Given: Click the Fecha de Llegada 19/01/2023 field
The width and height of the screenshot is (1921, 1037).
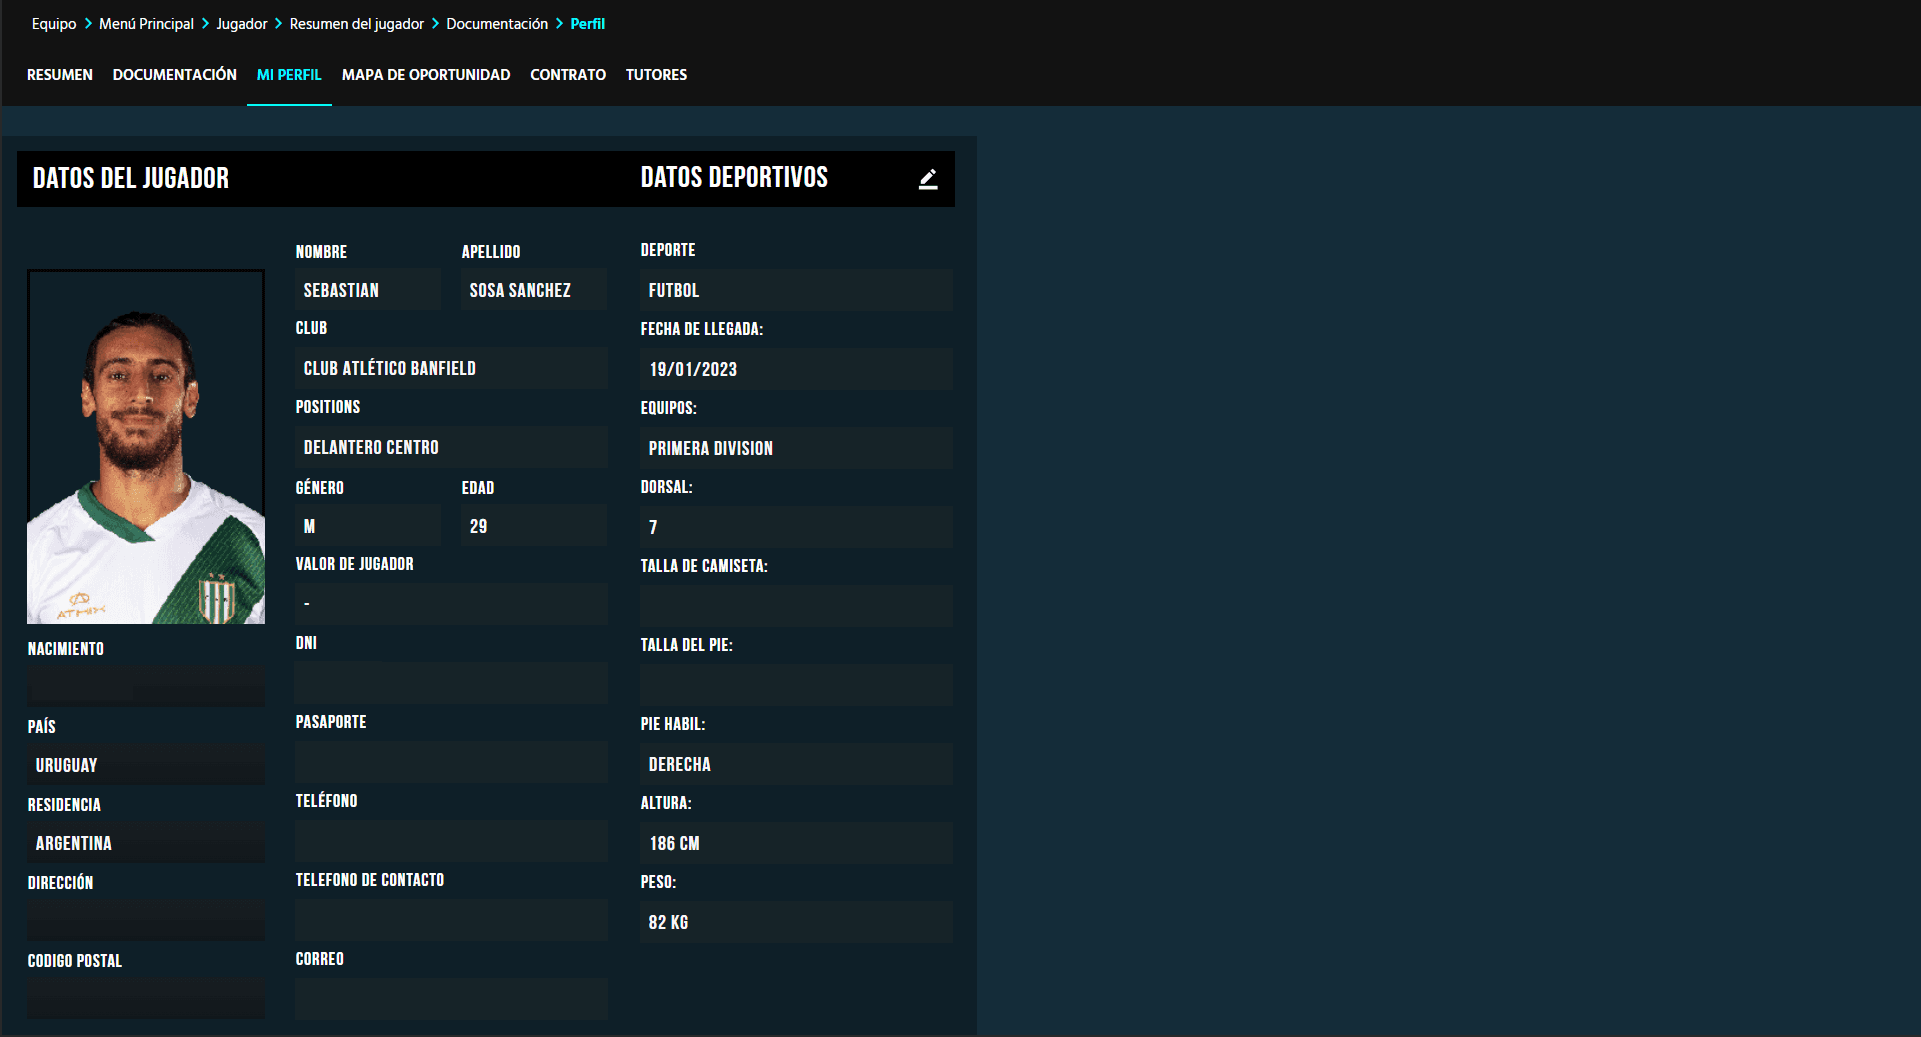Looking at the screenshot, I should click(x=796, y=369).
